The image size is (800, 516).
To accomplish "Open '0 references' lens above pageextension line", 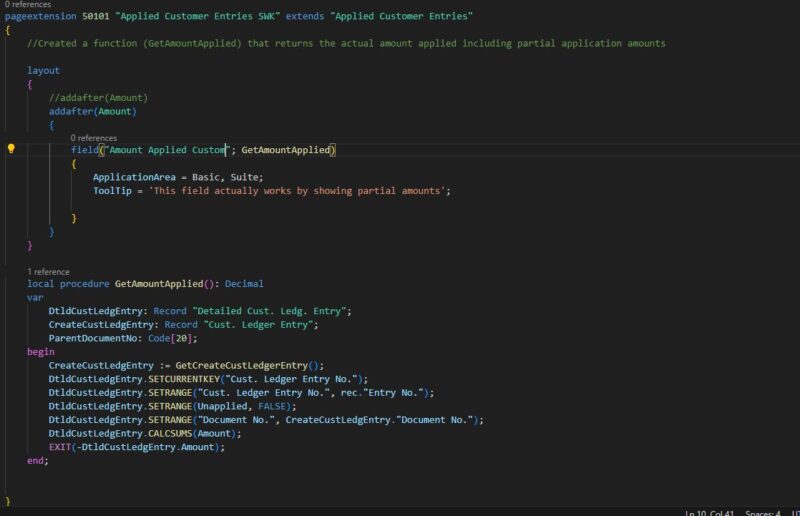I will tap(28, 4).
